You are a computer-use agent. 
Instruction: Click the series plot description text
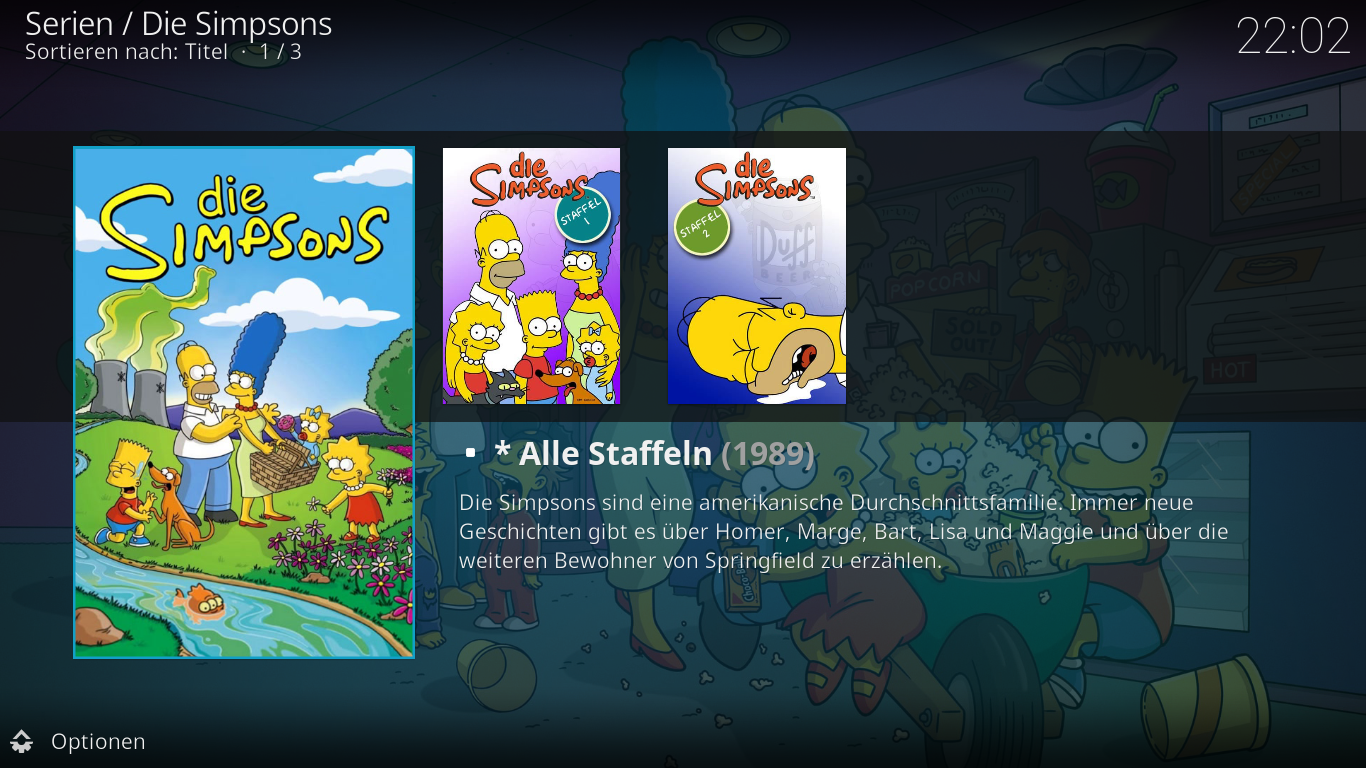coord(843,531)
